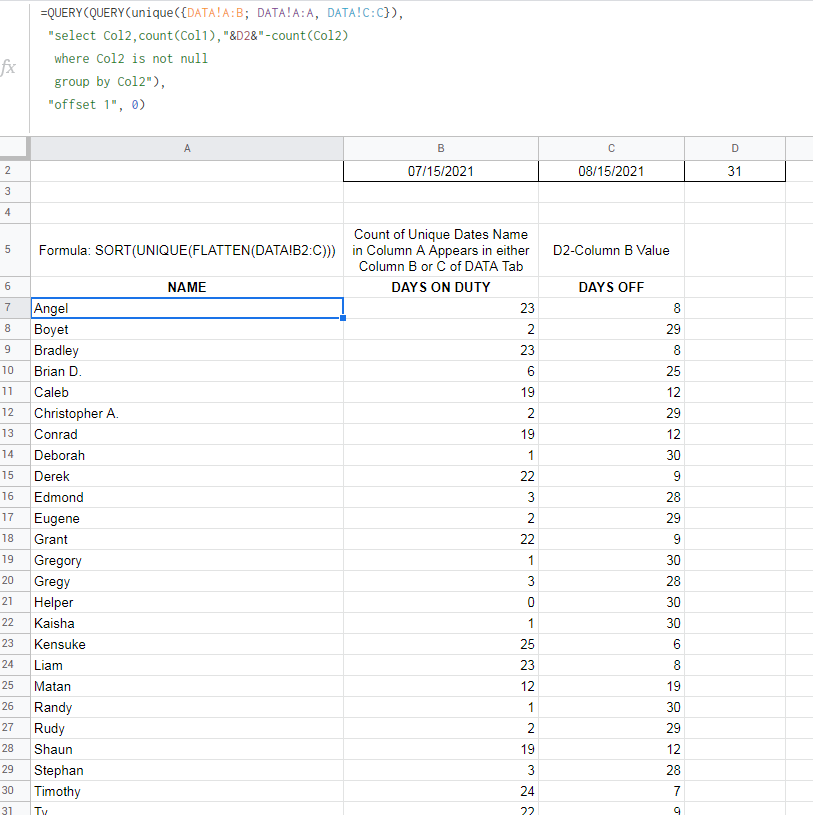Select row 21 header number
813x815 pixels.
tap(8, 602)
